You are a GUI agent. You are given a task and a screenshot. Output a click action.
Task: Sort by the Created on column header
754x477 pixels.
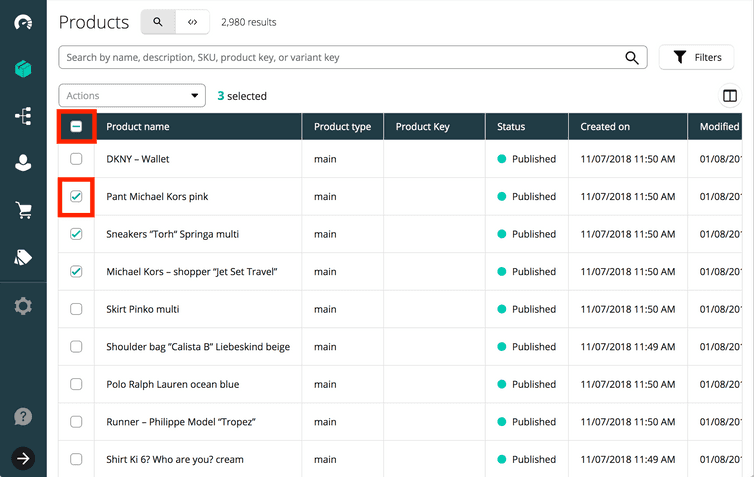click(605, 127)
